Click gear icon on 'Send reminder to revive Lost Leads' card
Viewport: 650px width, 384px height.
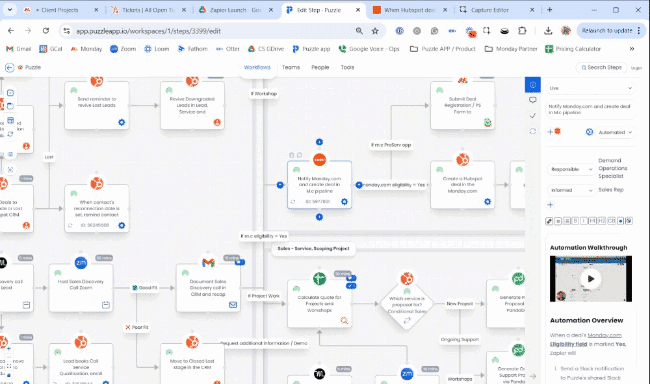coord(121,122)
